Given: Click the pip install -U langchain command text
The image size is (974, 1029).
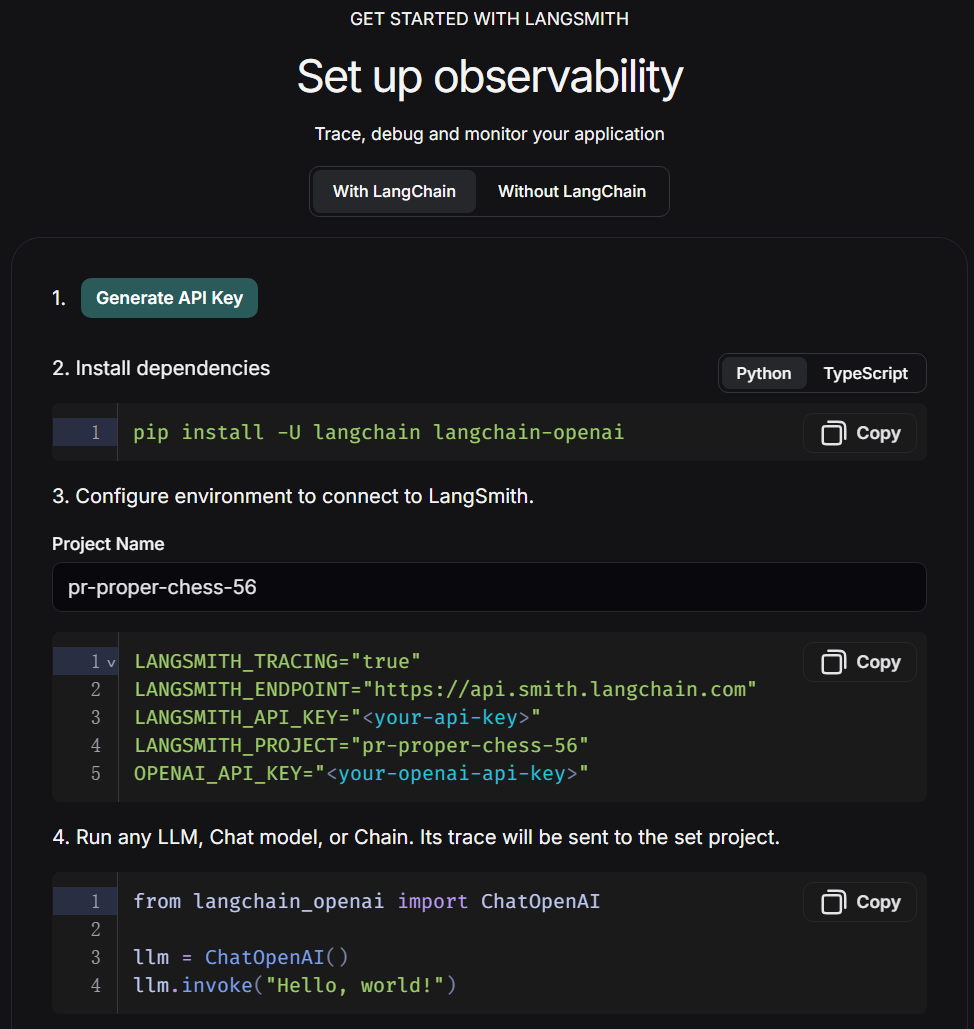Looking at the screenshot, I should [x=379, y=432].
